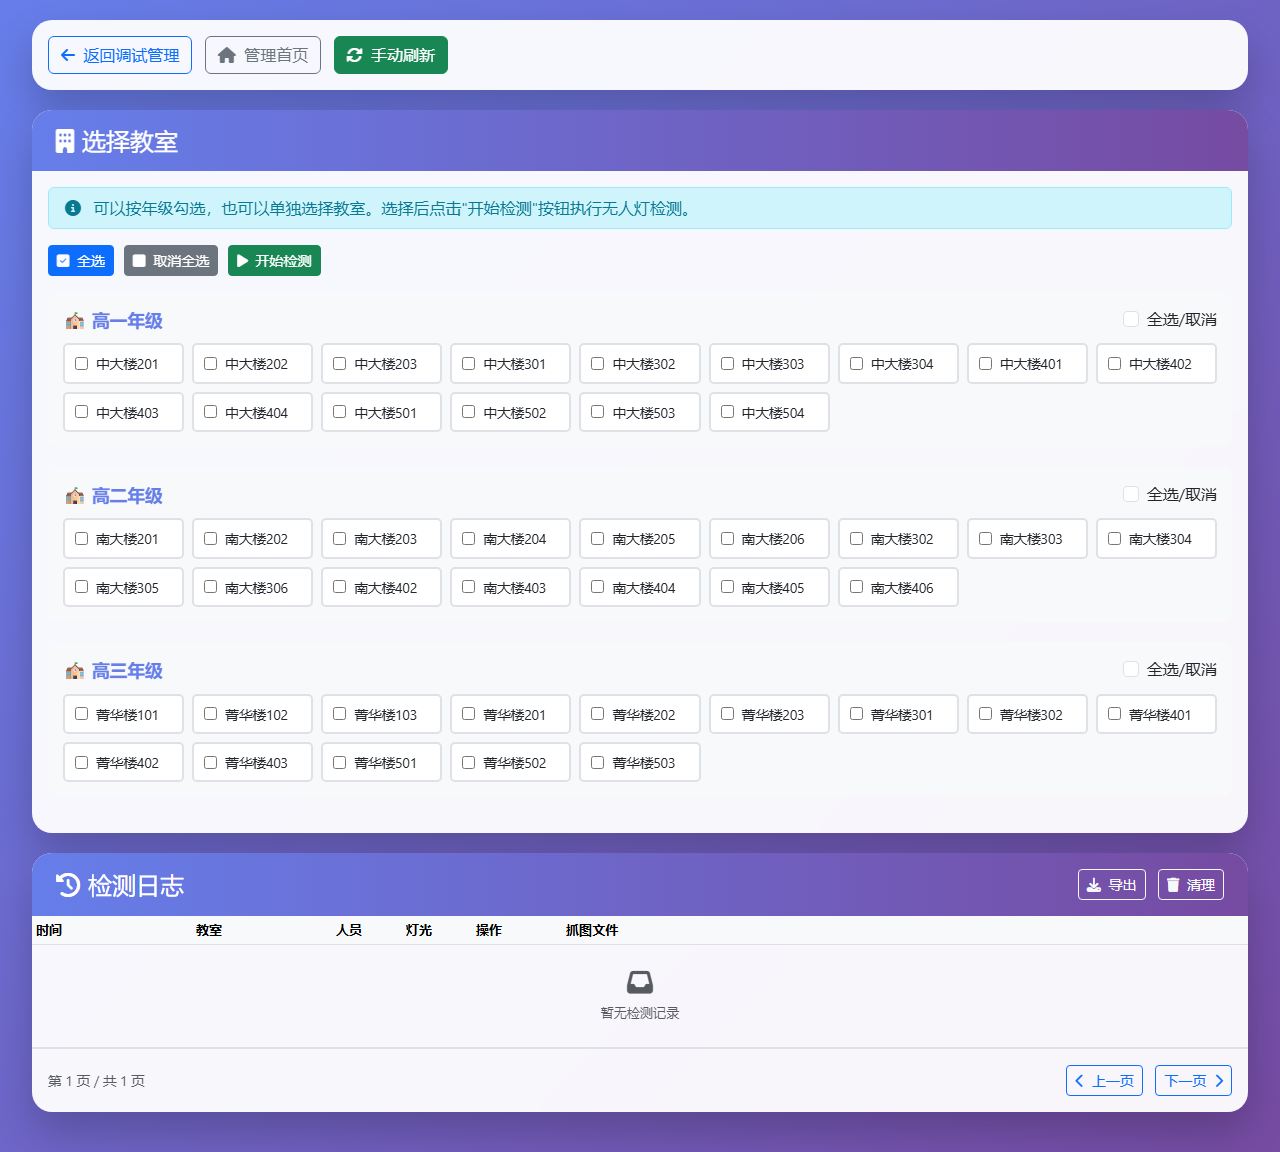The width and height of the screenshot is (1280, 1152).
Task: Click the trash icon on 清理
Action: click(x=1173, y=885)
